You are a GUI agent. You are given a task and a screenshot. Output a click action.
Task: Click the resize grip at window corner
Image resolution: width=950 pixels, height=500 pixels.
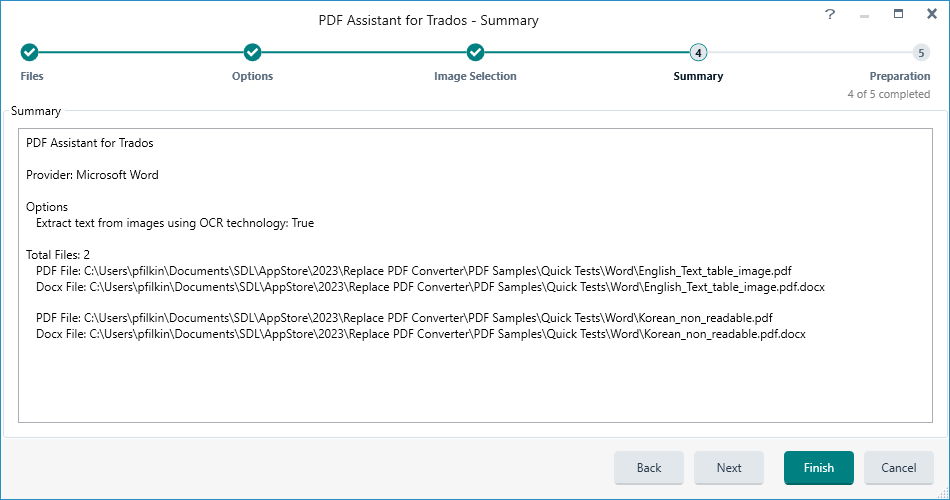tap(943, 493)
